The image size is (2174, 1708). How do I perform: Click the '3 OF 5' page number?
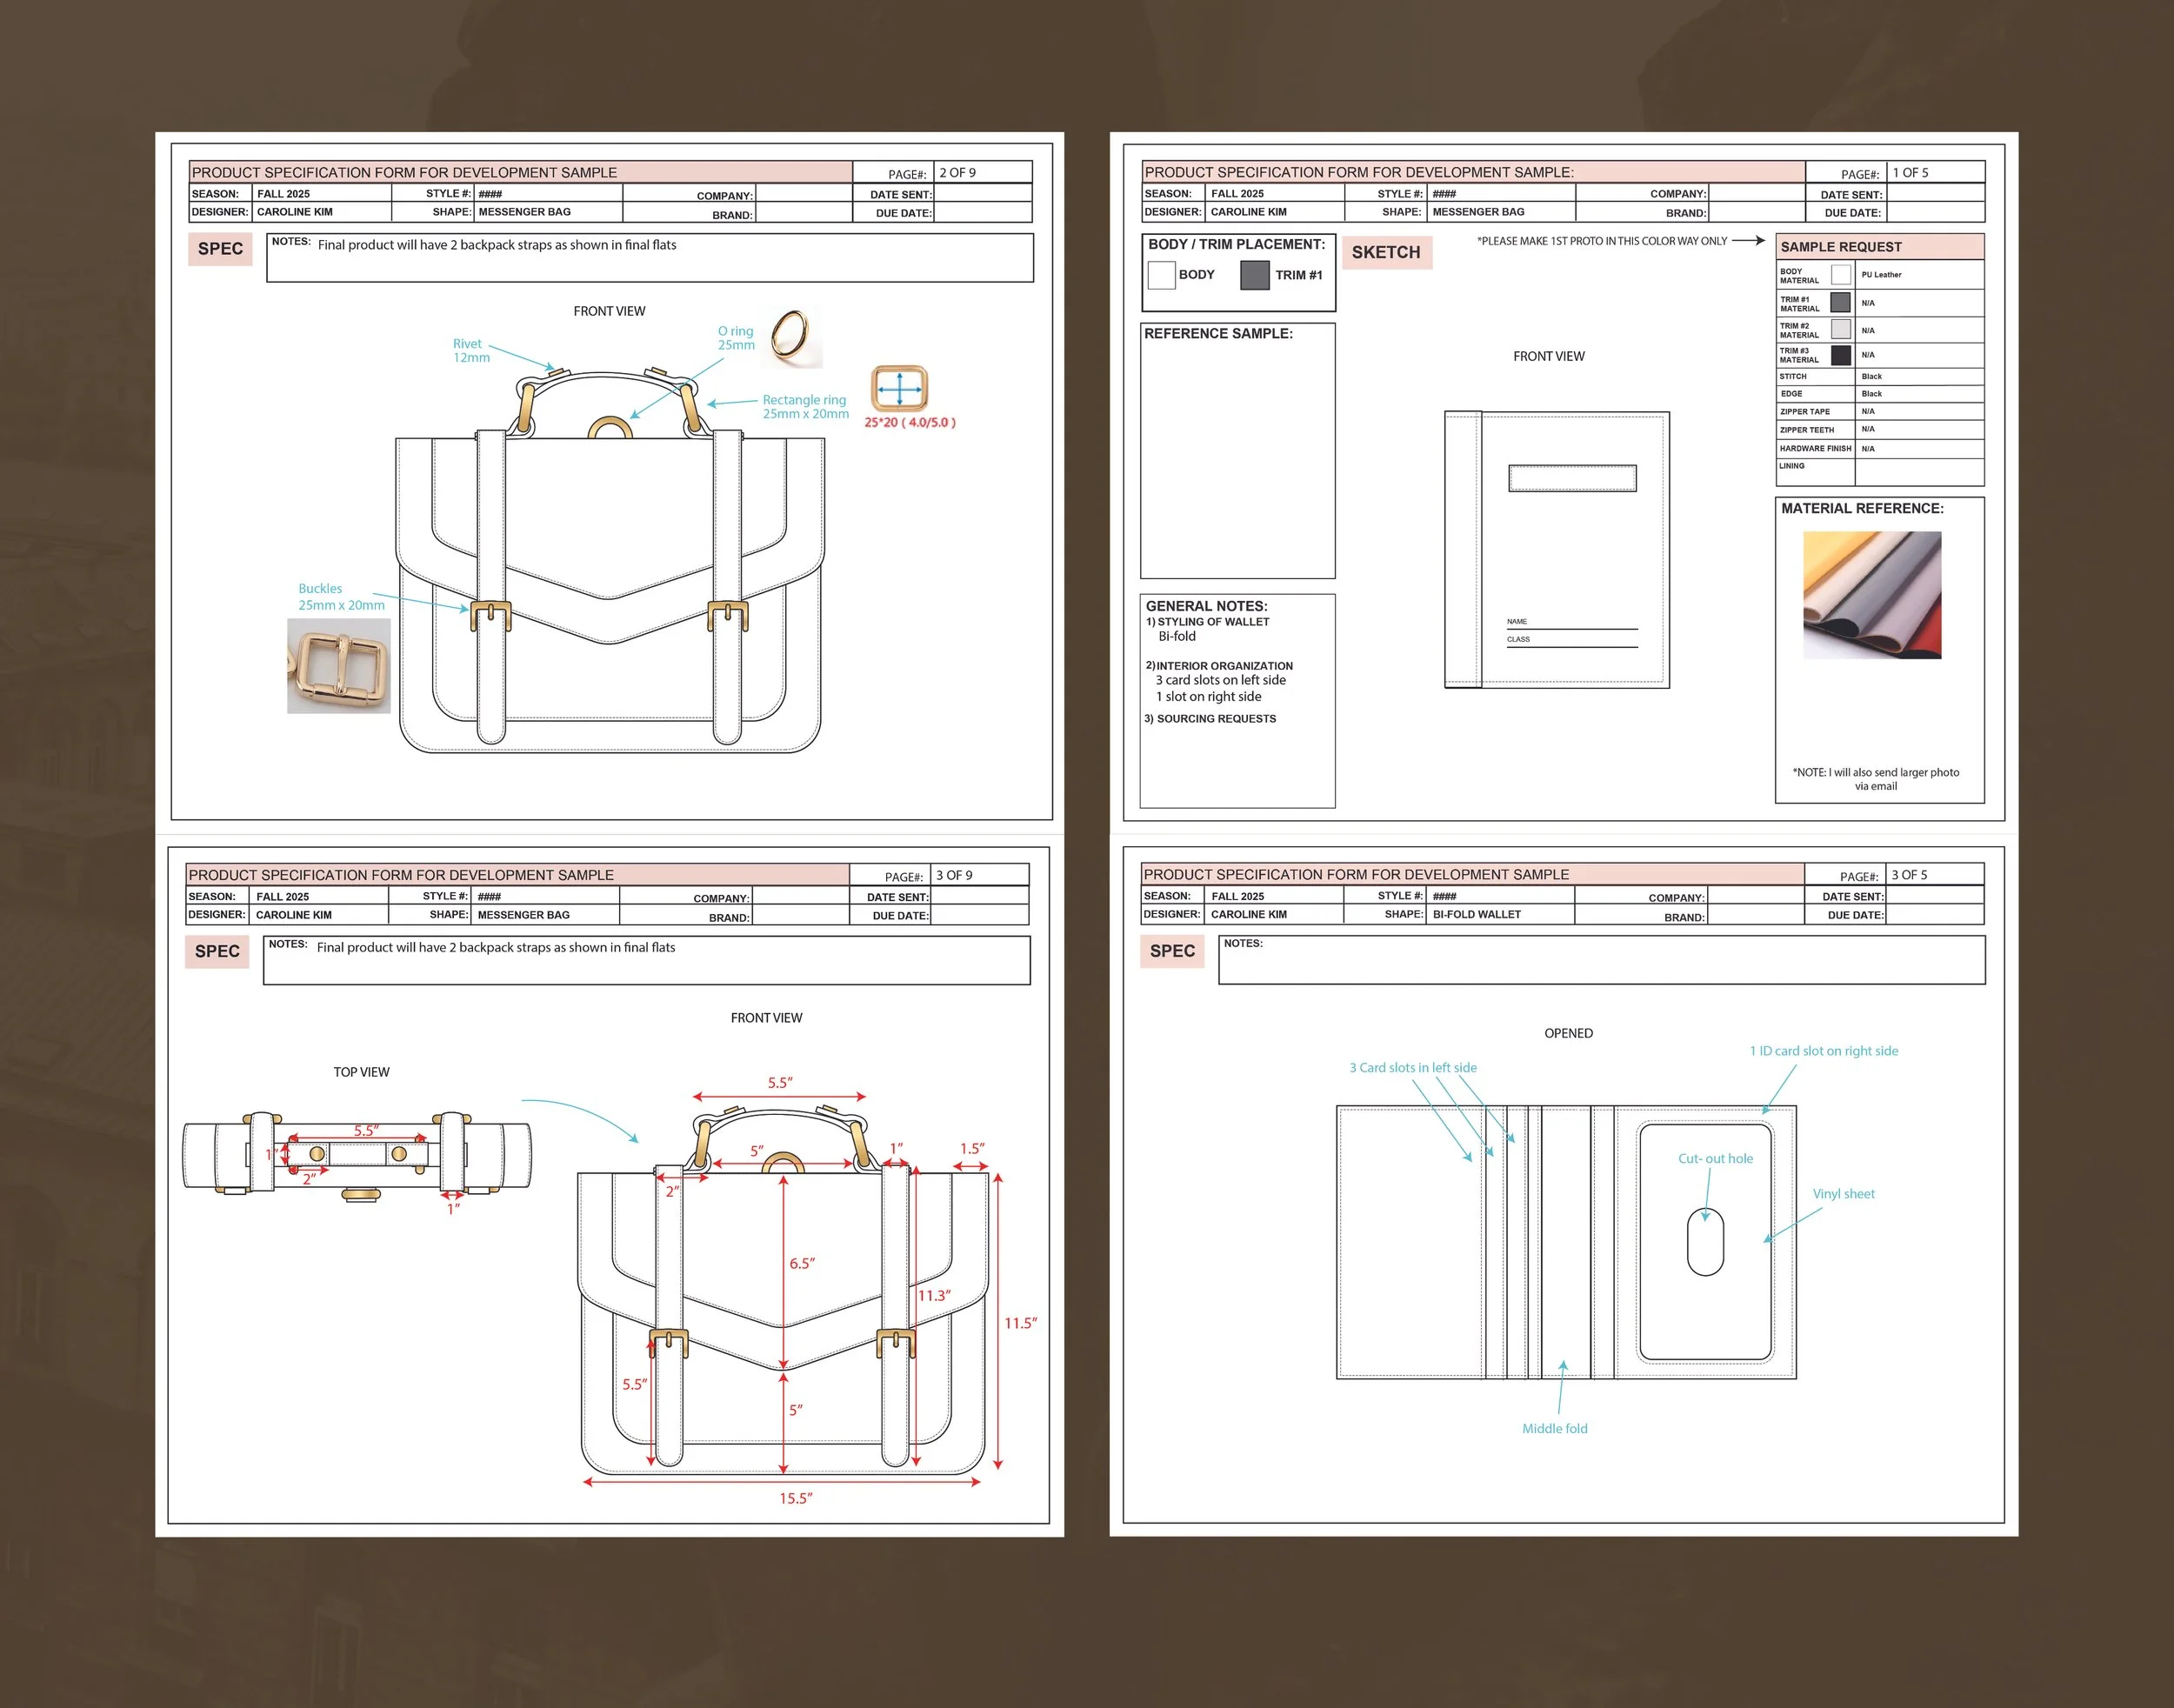coord(1909,875)
